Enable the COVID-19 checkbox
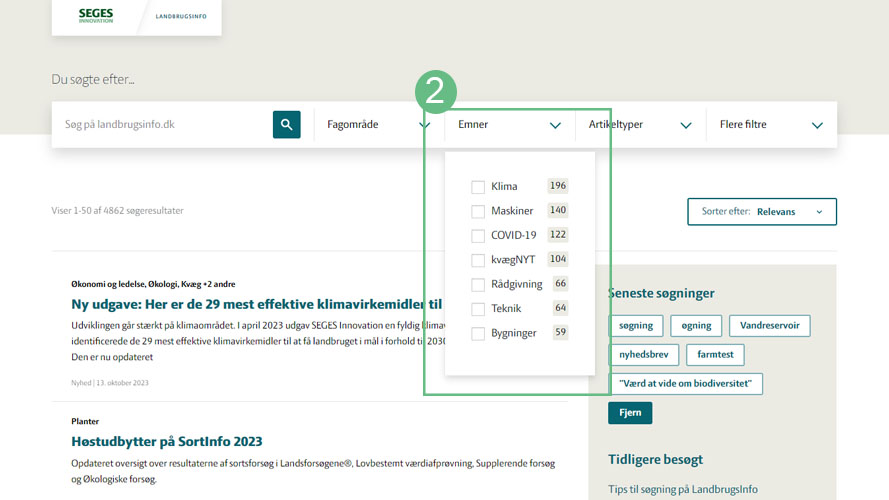Viewport: 889px width, 500px height. tap(478, 236)
